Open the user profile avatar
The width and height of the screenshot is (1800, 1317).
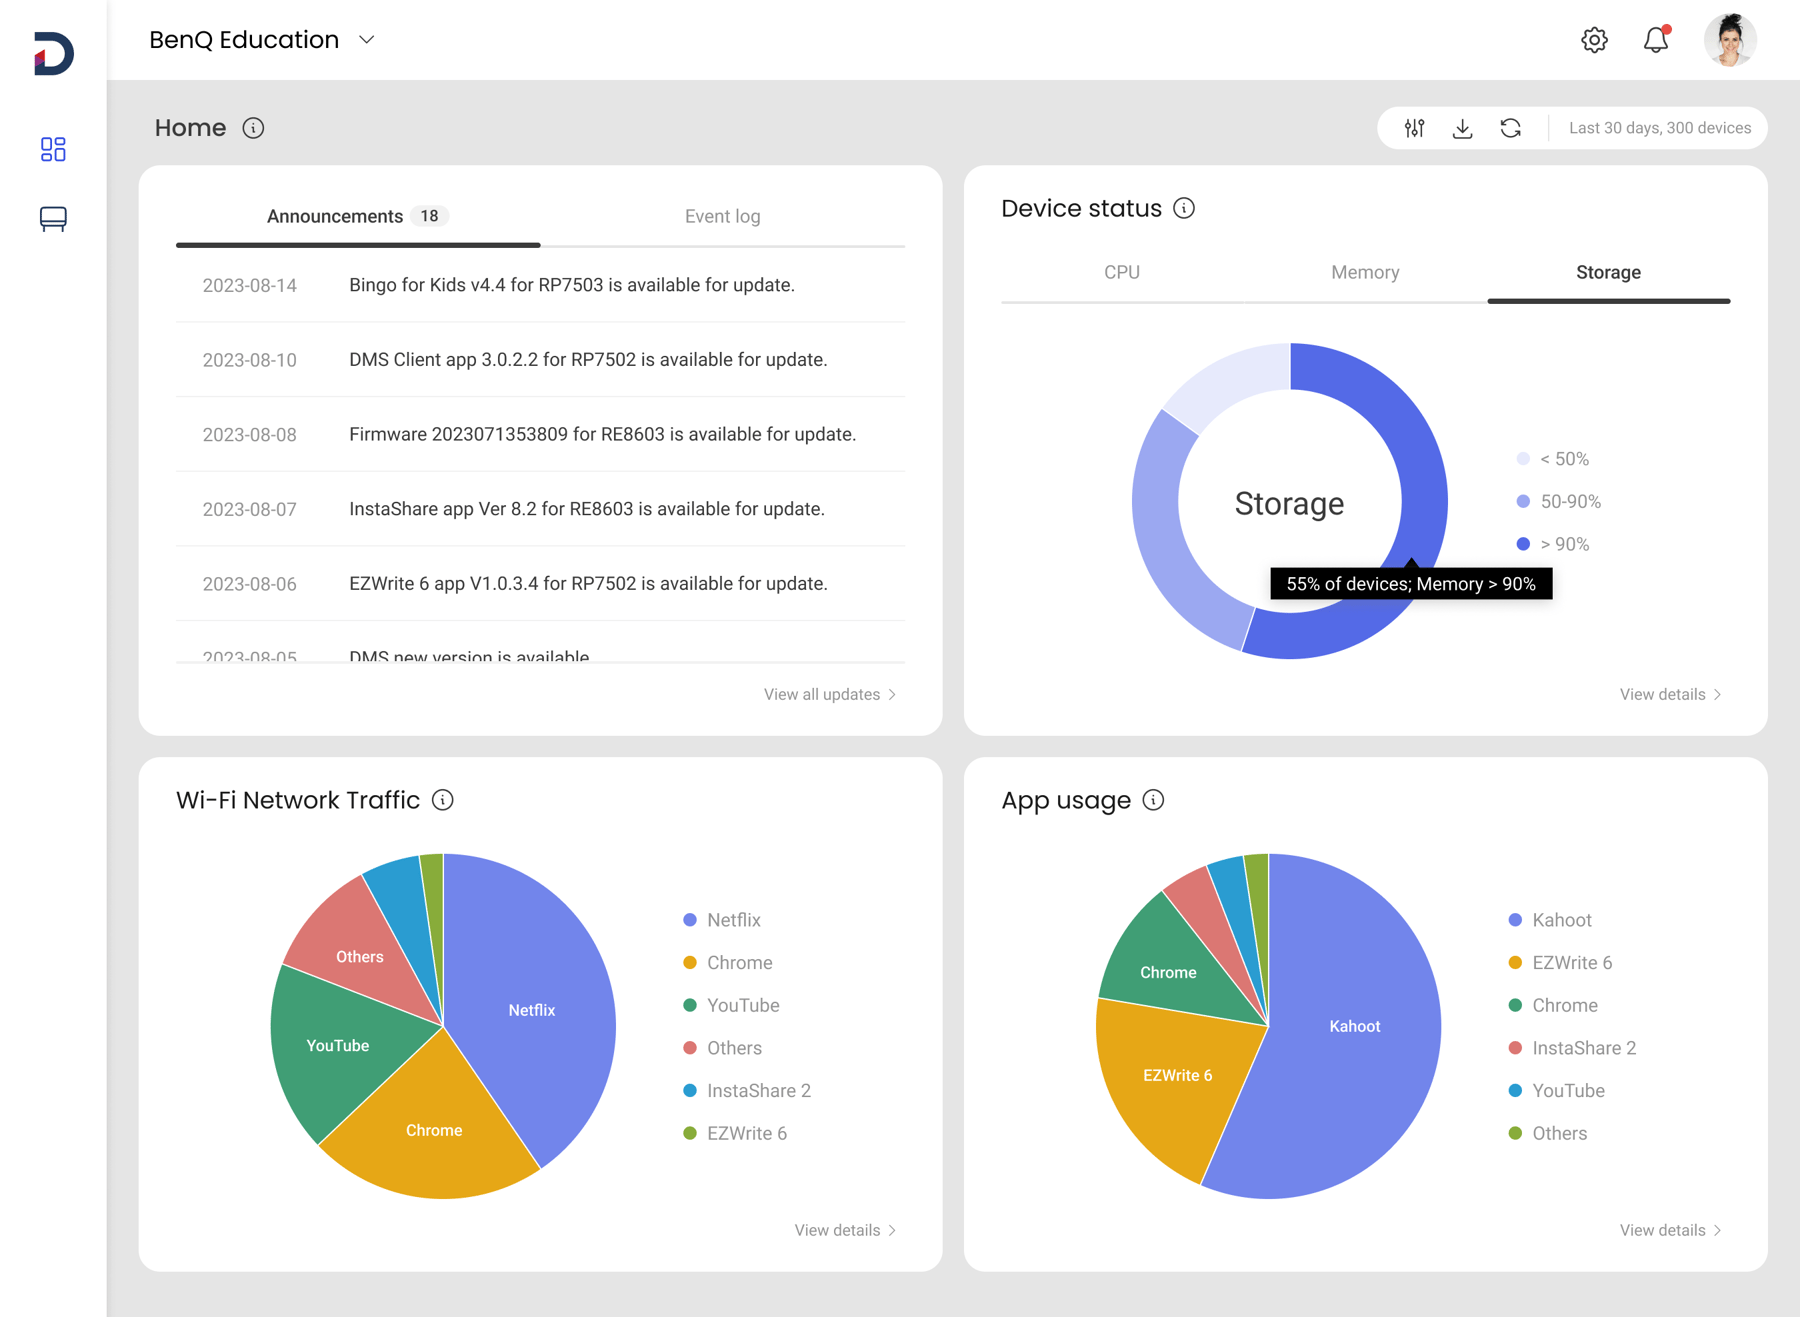click(x=1730, y=40)
